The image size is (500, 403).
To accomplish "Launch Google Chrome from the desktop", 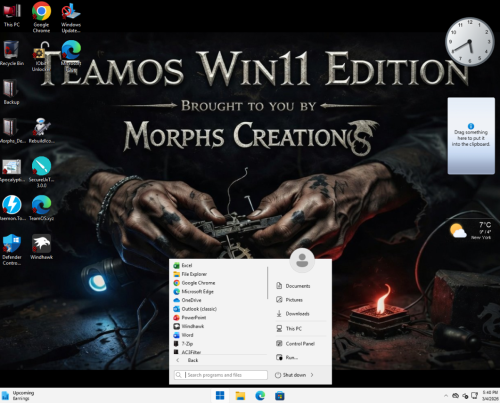I will (x=41, y=17).
